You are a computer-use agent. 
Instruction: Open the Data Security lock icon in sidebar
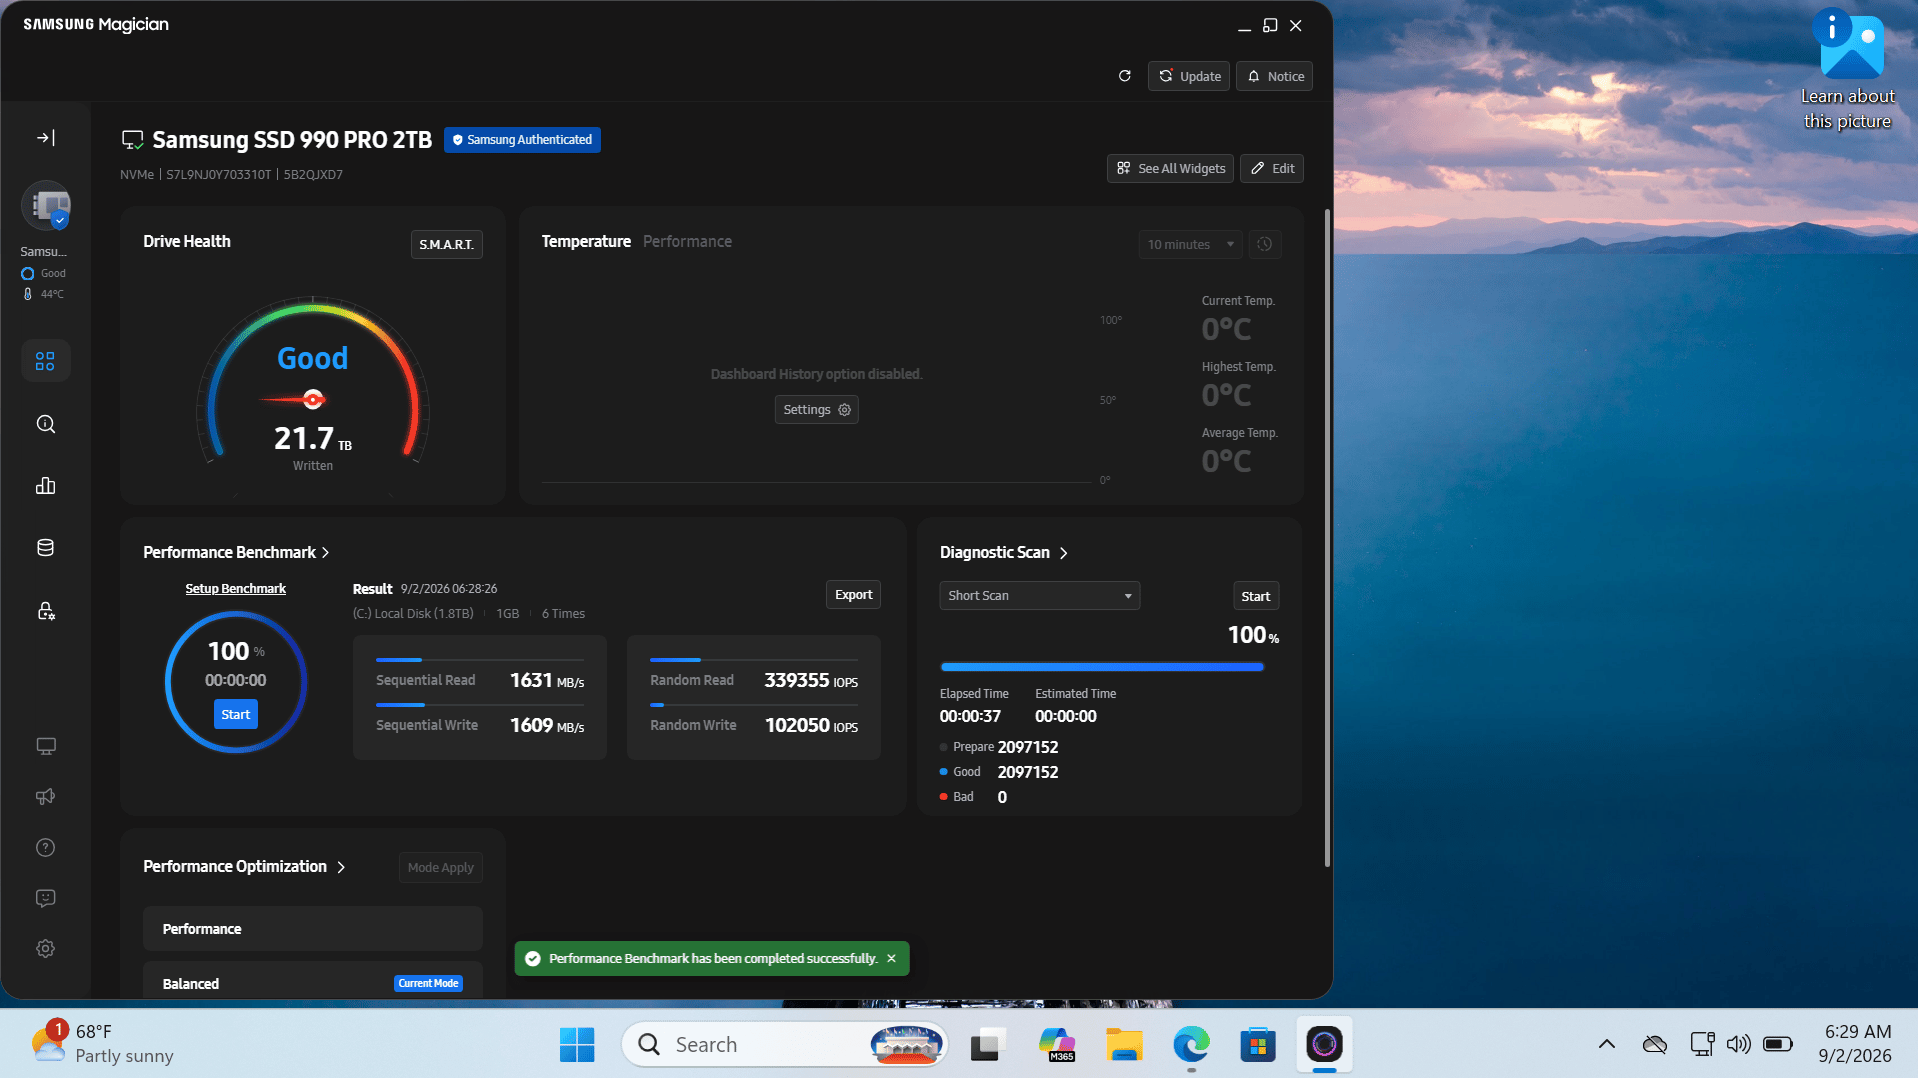(46, 611)
